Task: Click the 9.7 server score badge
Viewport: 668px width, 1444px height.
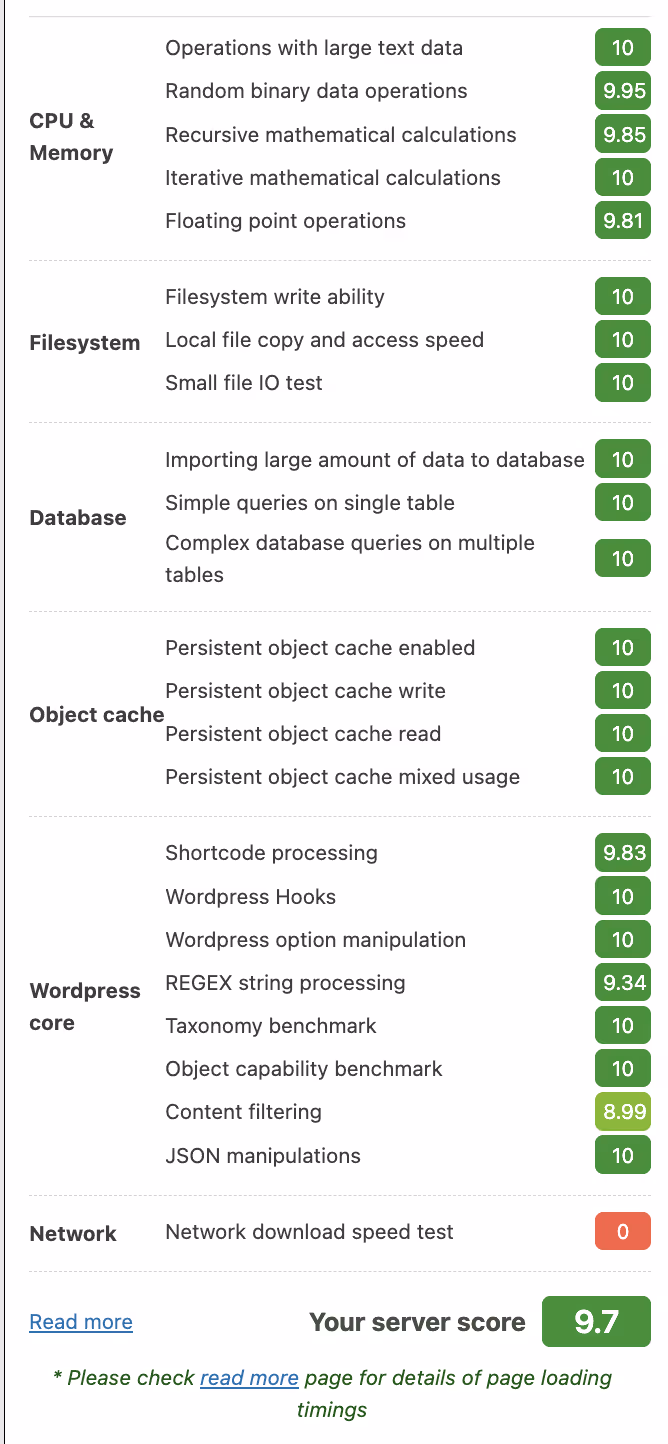Action: (x=596, y=1322)
